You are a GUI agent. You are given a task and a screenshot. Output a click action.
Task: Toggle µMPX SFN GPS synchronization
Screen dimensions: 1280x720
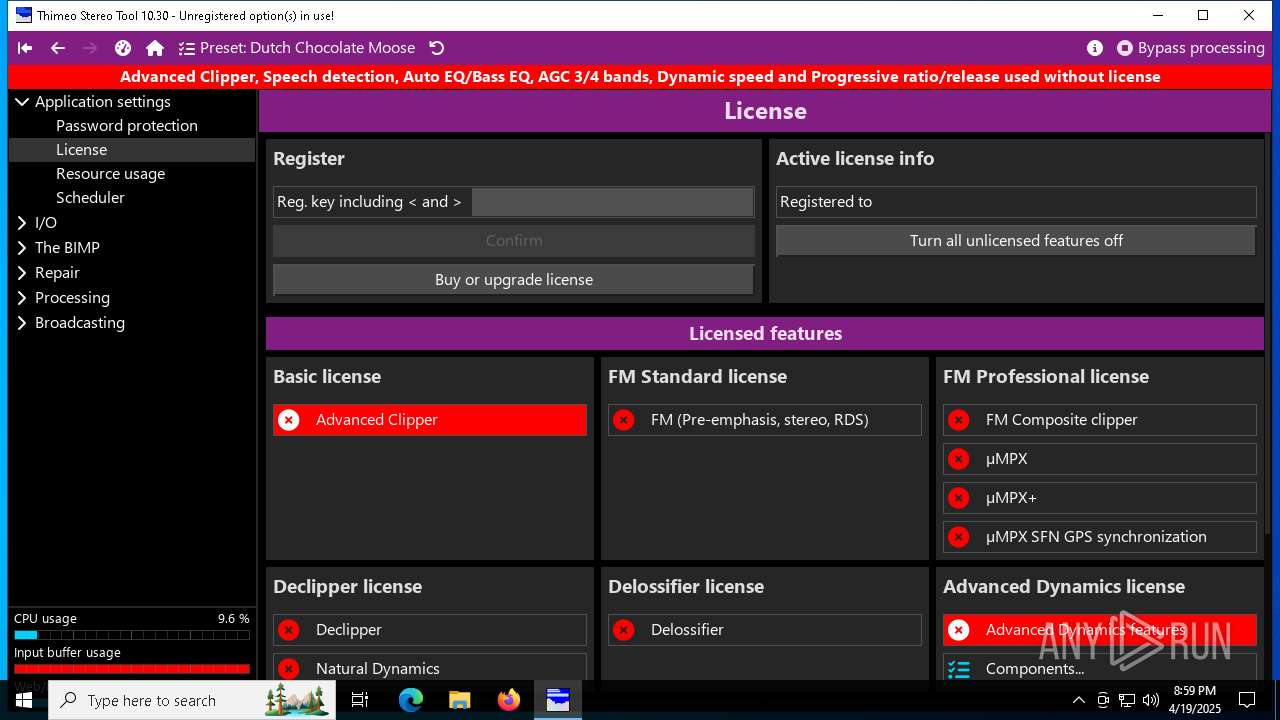pos(1100,537)
